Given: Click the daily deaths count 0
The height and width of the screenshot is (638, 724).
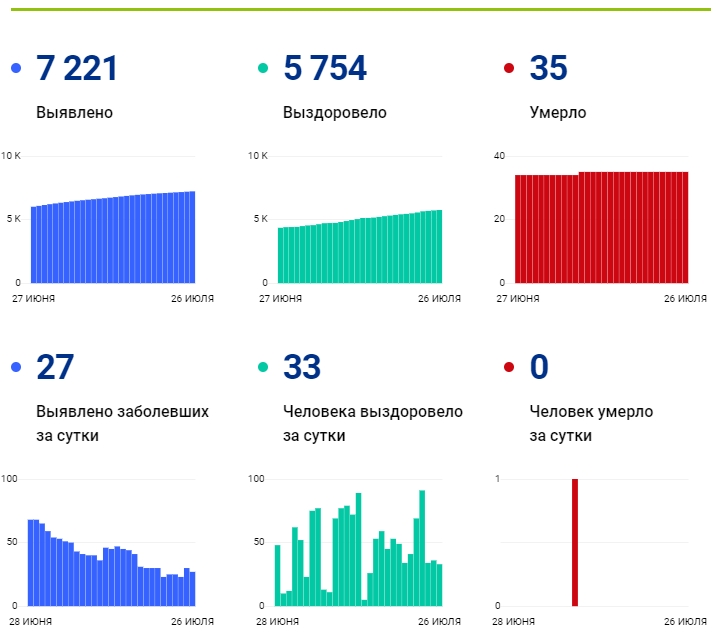Looking at the screenshot, I should 539,367.
